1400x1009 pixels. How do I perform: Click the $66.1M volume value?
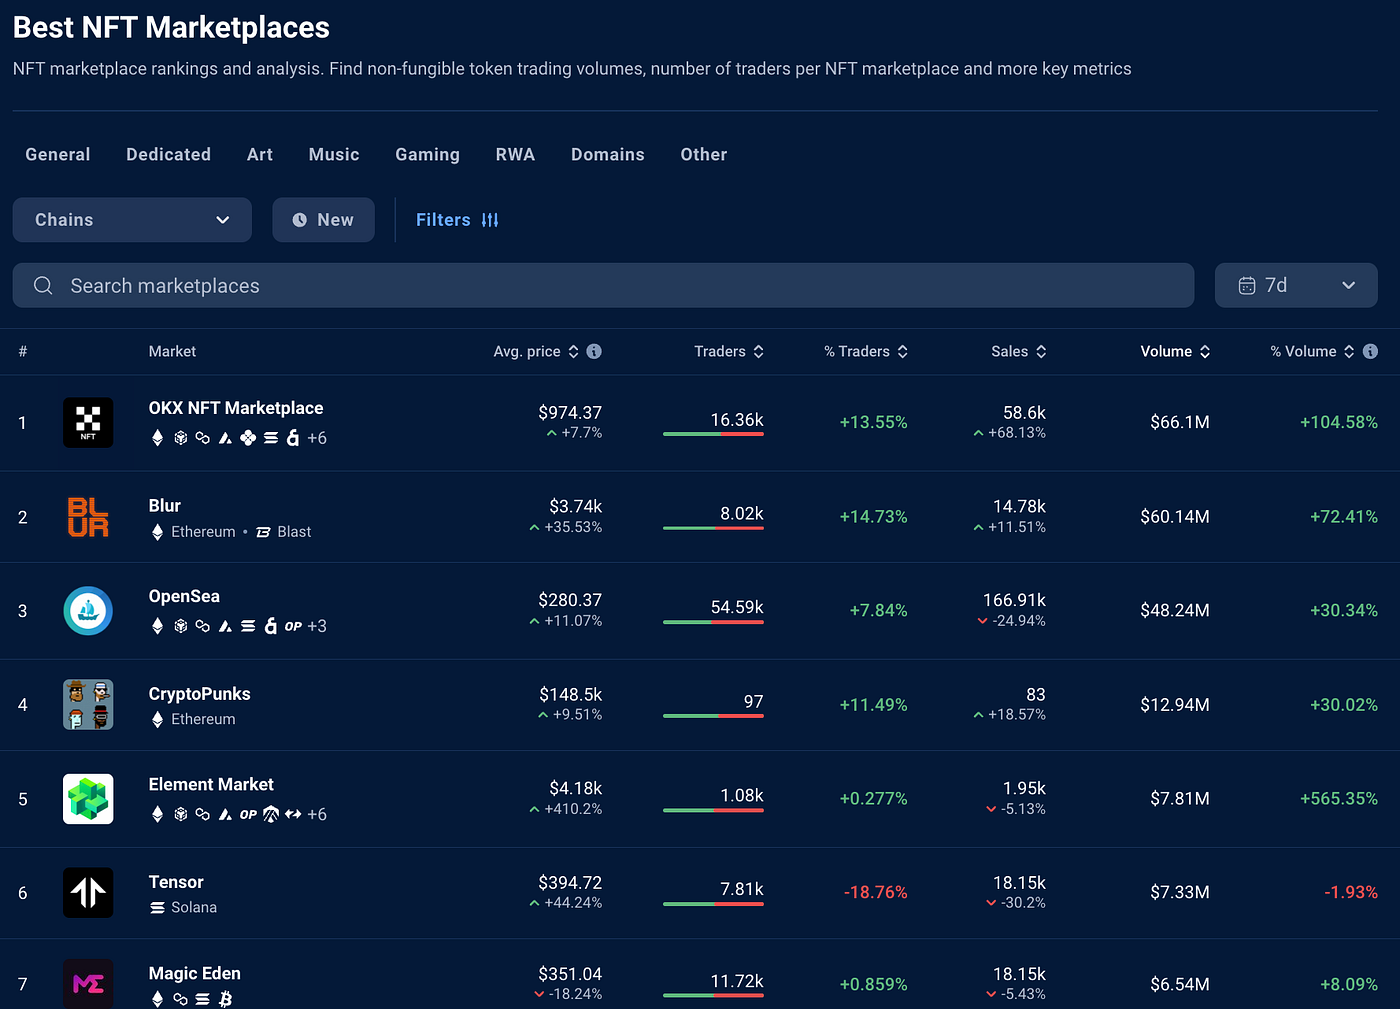tap(1180, 422)
